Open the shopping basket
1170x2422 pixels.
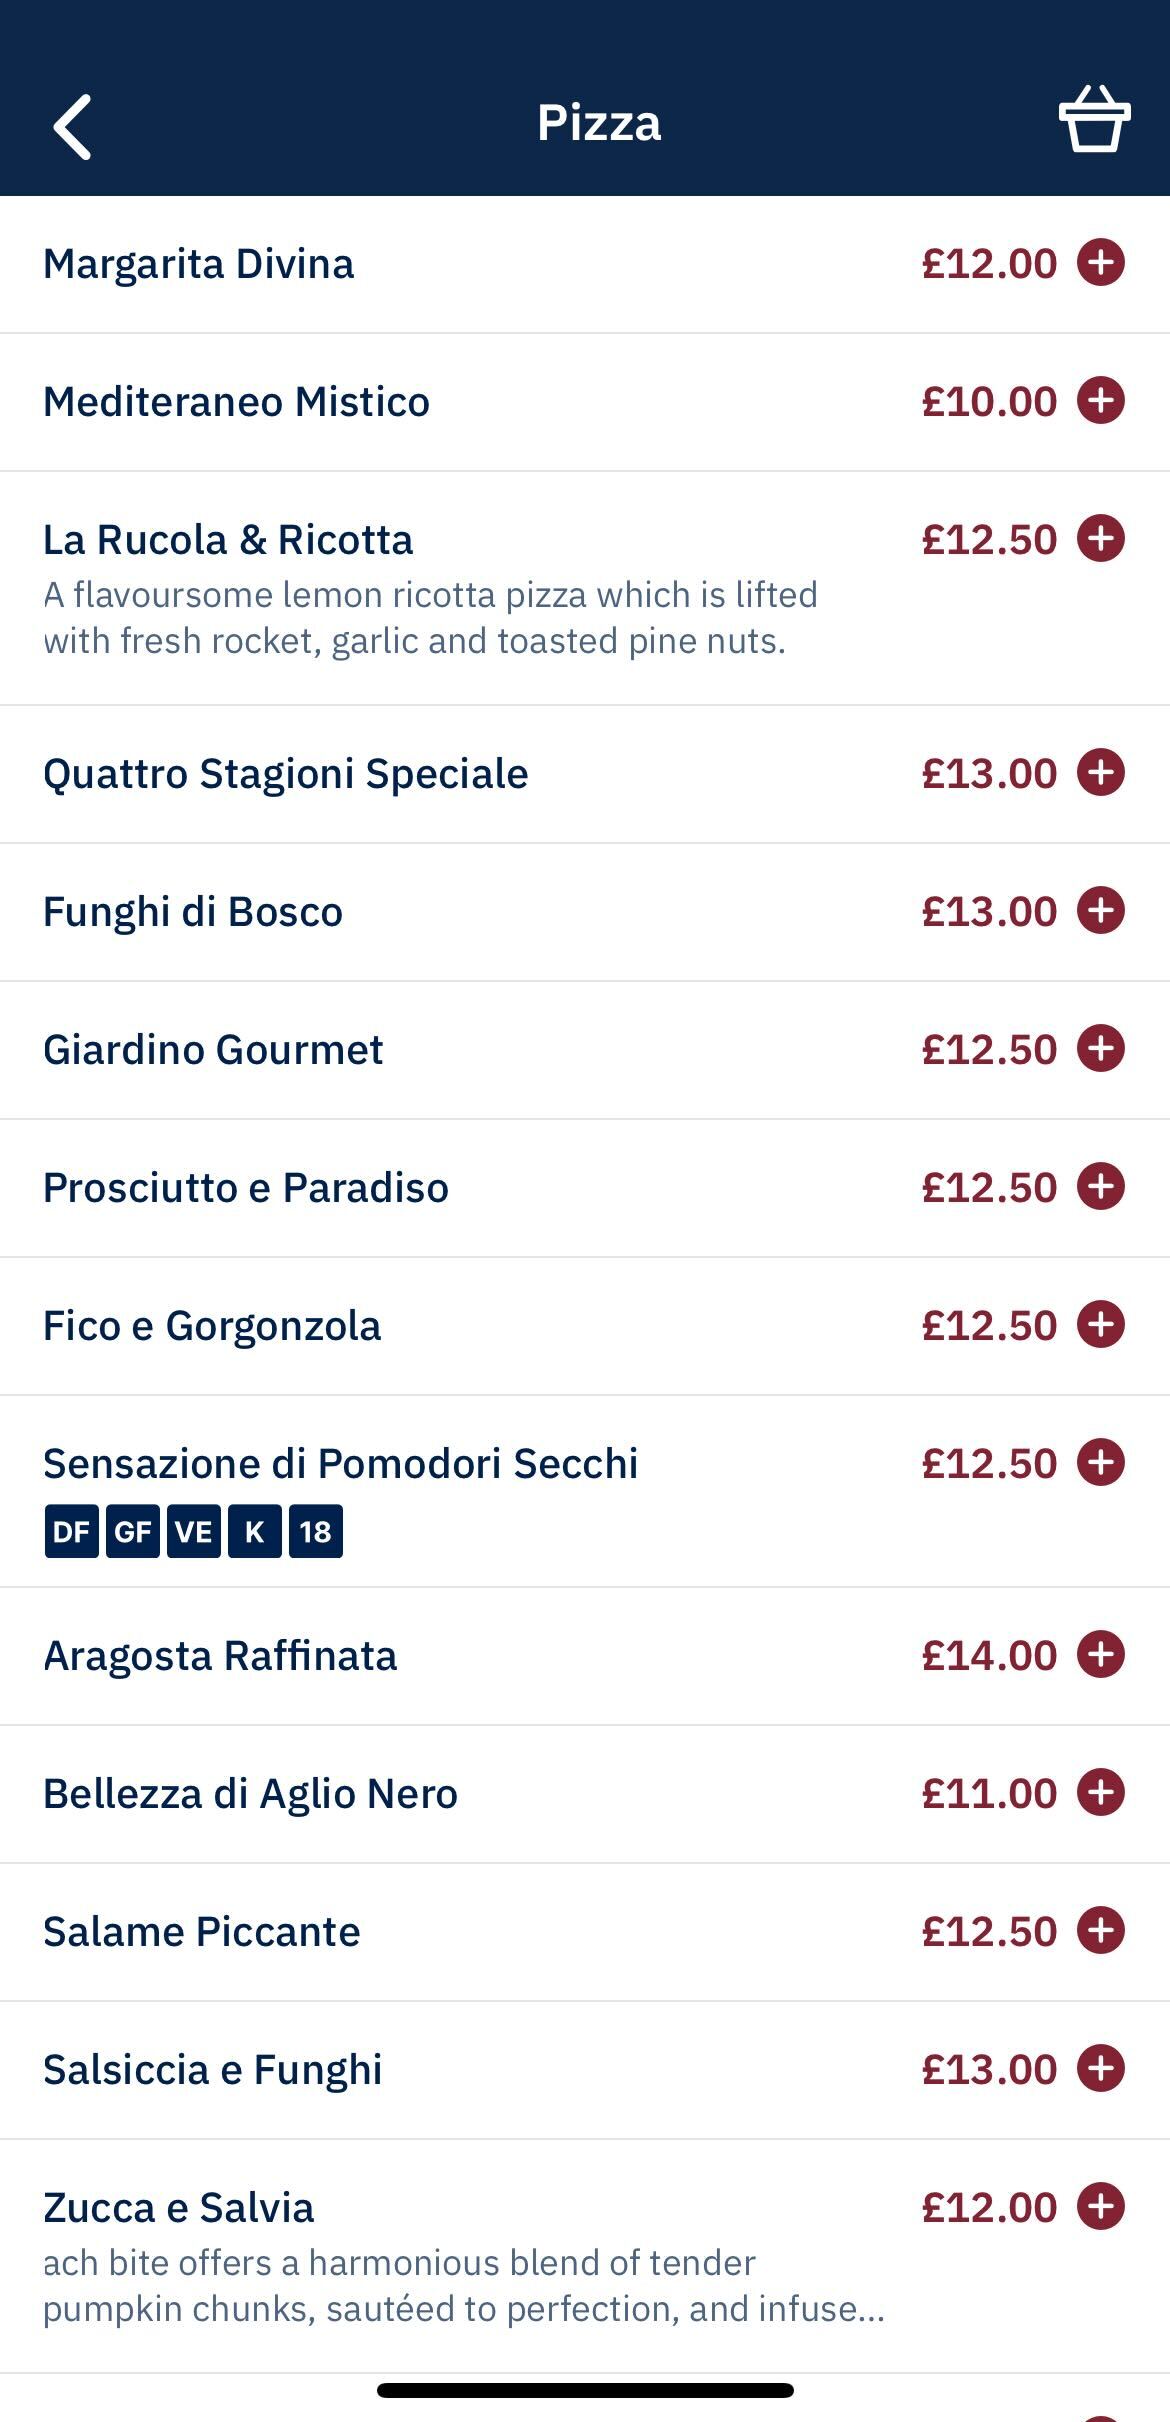click(x=1094, y=120)
